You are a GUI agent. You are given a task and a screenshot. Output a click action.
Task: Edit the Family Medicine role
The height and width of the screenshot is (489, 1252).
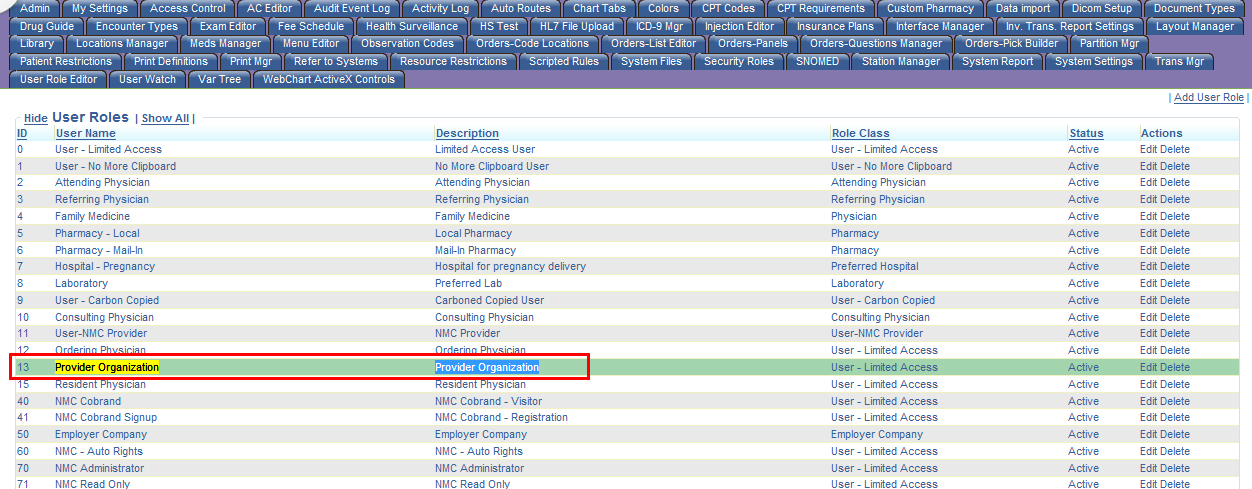1148,216
